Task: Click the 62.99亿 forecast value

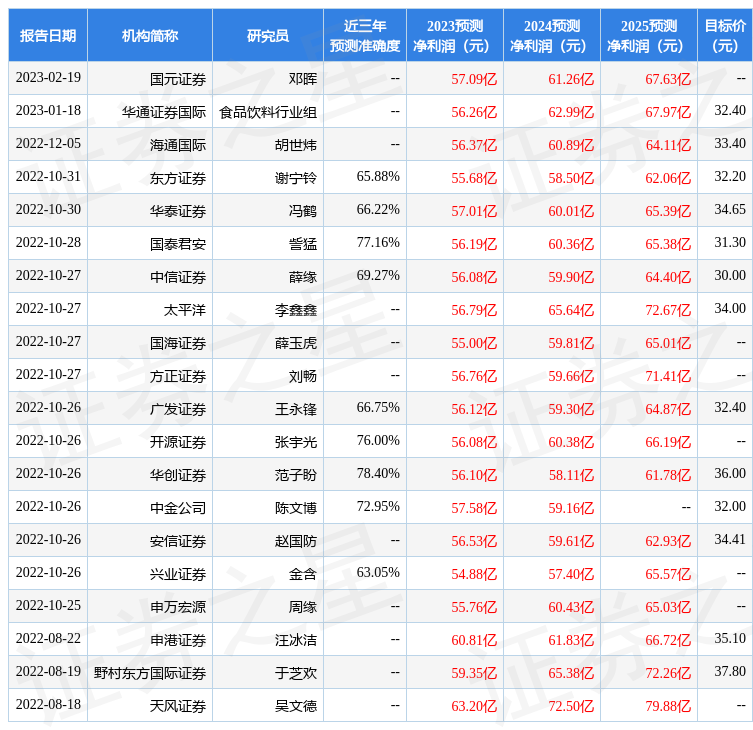Action: (571, 112)
